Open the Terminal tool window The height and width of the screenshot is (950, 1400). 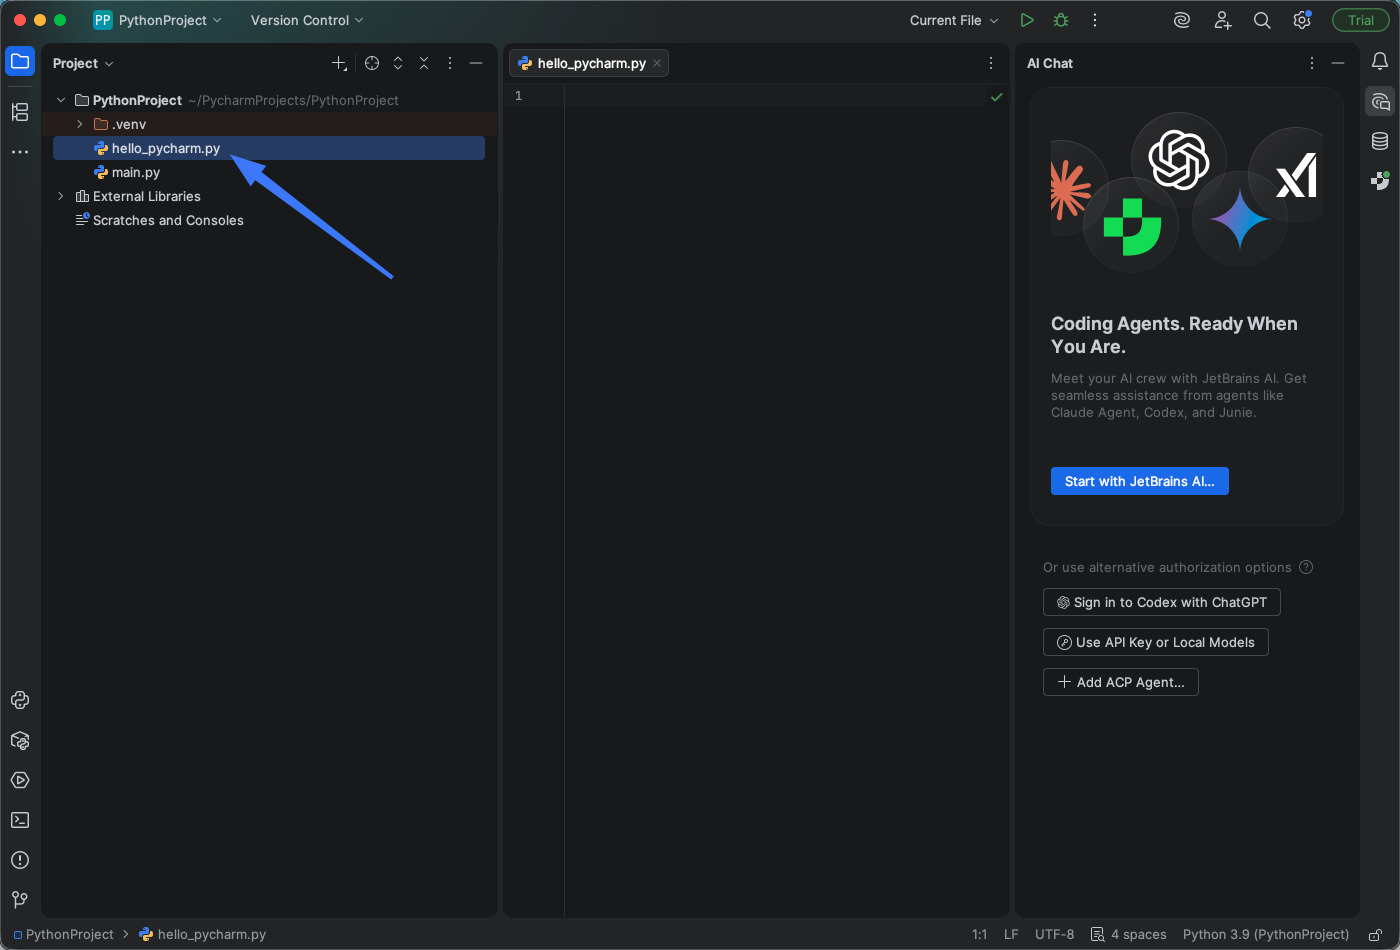point(20,820)
